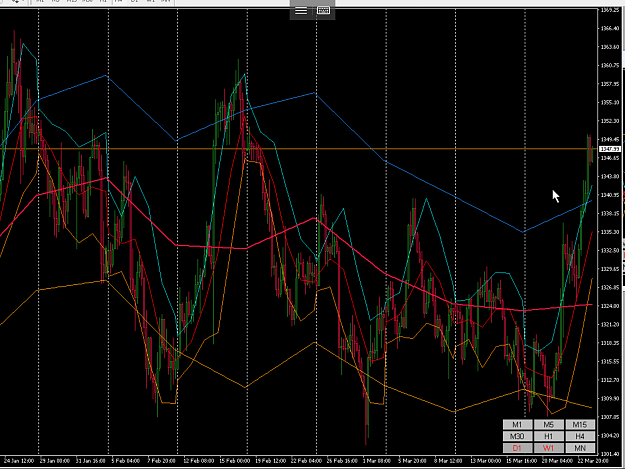
Task: Click the 1 Mar 08:00 time label
Action: click(377, 461)
